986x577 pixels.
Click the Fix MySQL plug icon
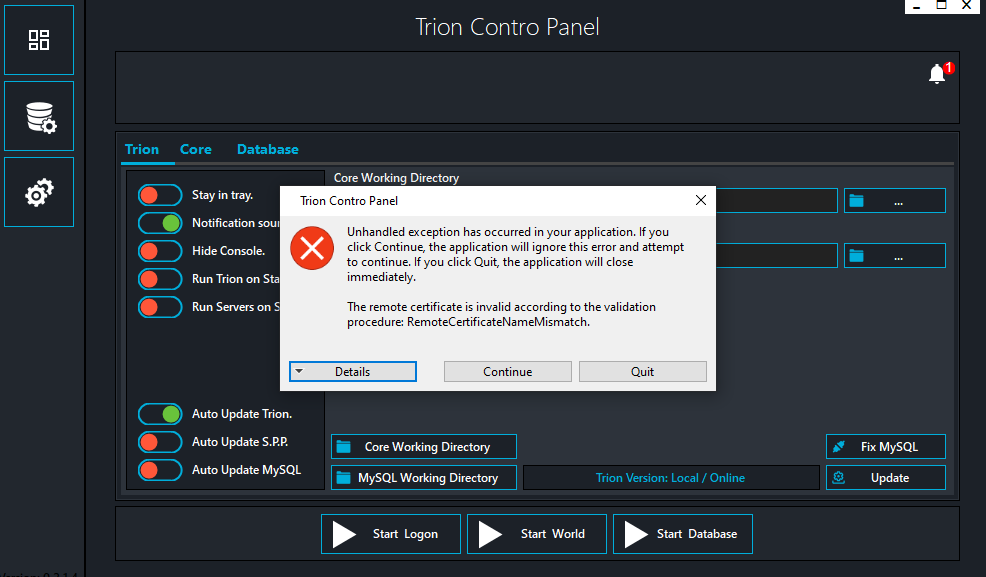pyautogui.click(x=839, y=447)
